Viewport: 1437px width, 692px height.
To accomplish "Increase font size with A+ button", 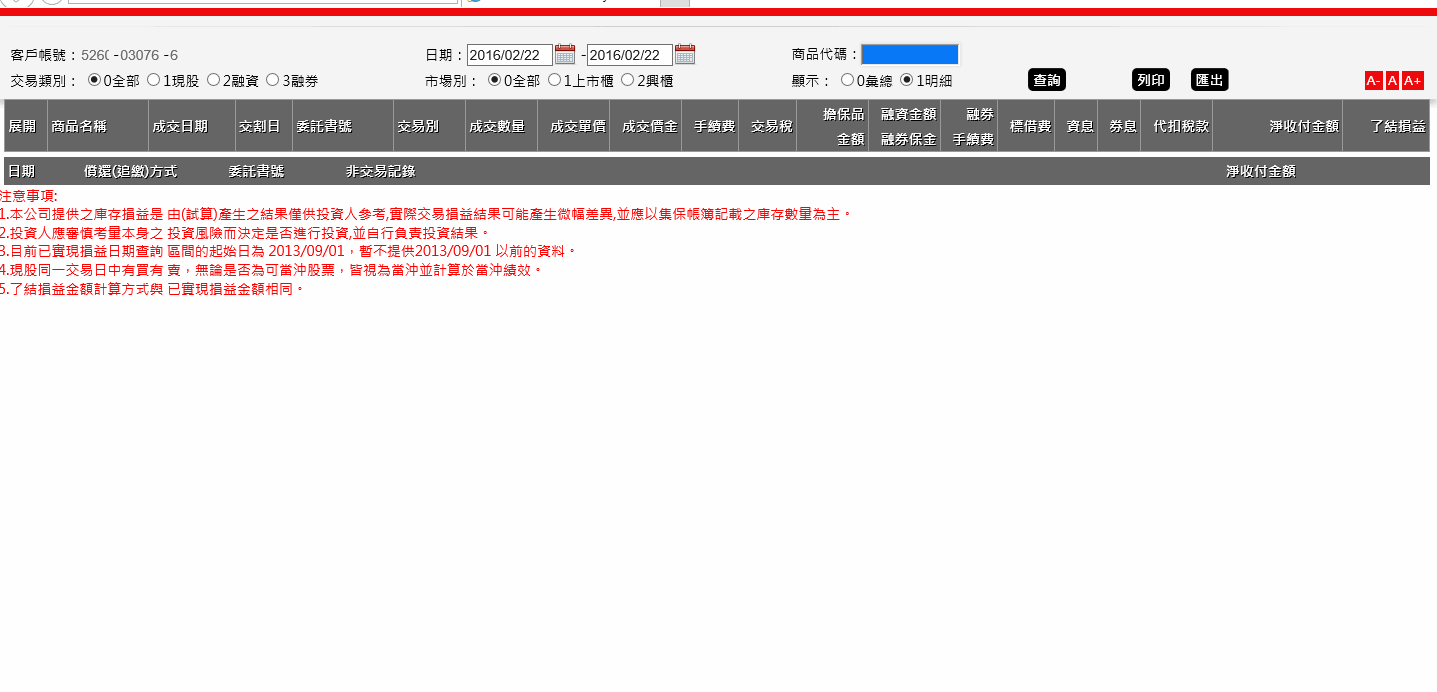I will point(1412,81).
